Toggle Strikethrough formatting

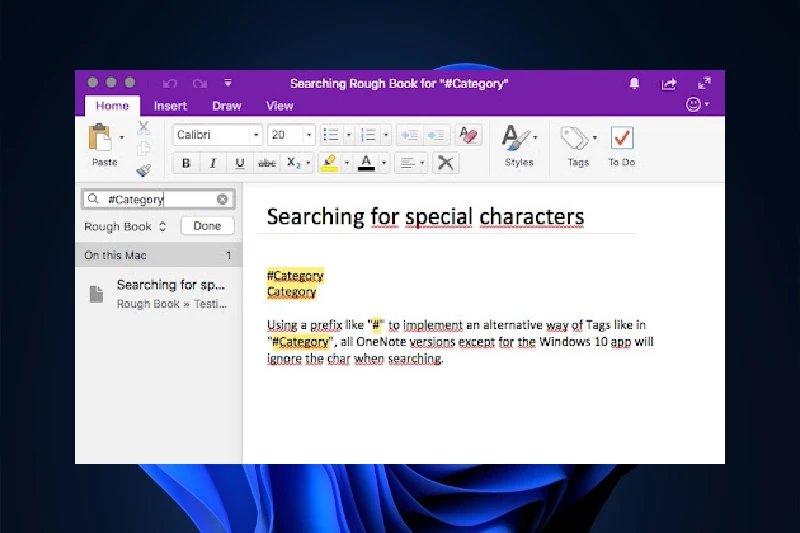(267, 163)
